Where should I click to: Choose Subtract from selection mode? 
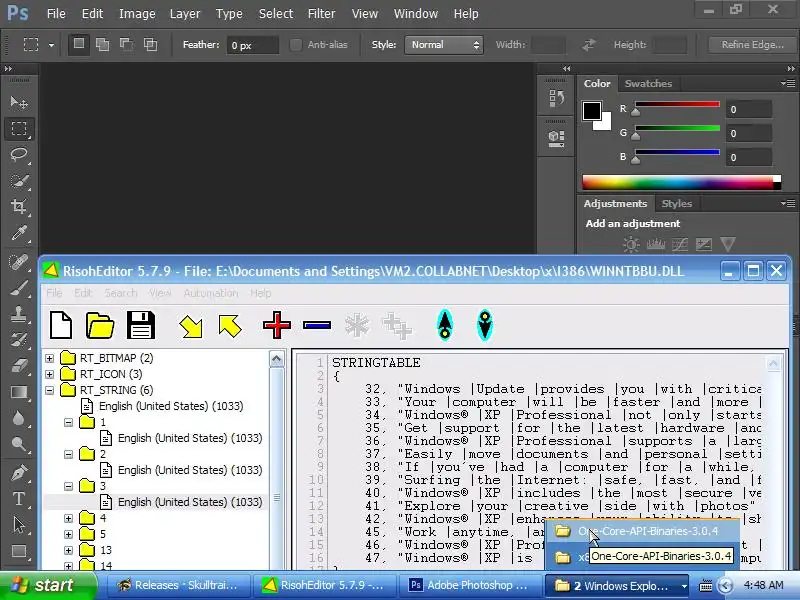(x=127, y=45)
